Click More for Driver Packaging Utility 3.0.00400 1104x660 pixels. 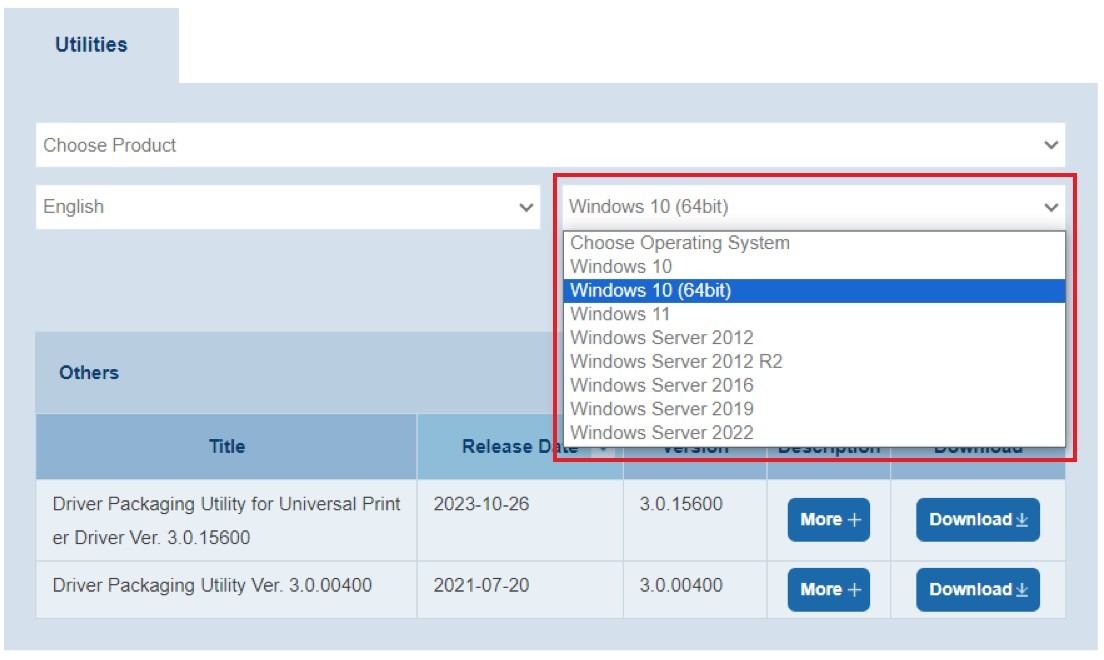coord(828,590)
